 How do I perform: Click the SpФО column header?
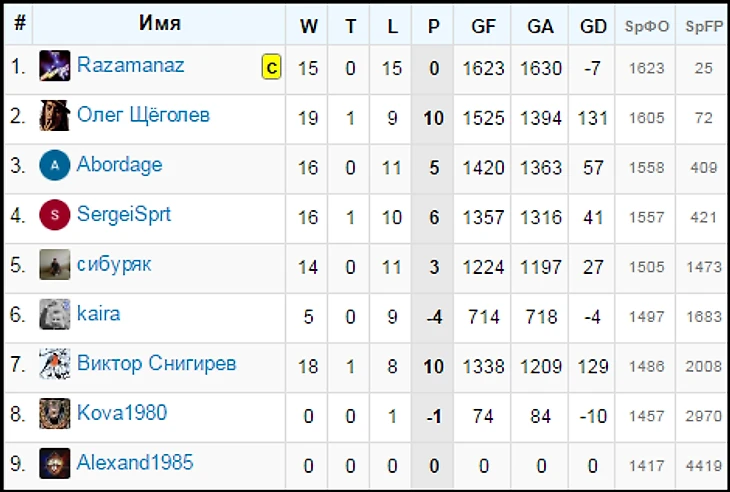click(647, 26)
